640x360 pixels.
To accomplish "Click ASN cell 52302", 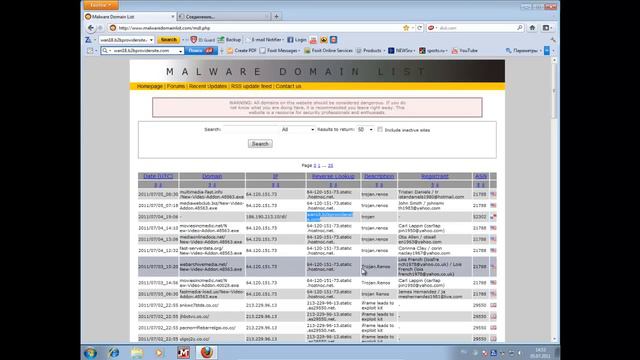I will point(480,217).
